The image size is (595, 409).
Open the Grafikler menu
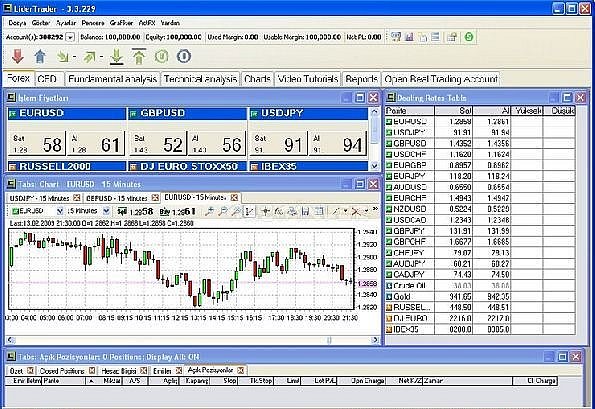coord(121,23)
